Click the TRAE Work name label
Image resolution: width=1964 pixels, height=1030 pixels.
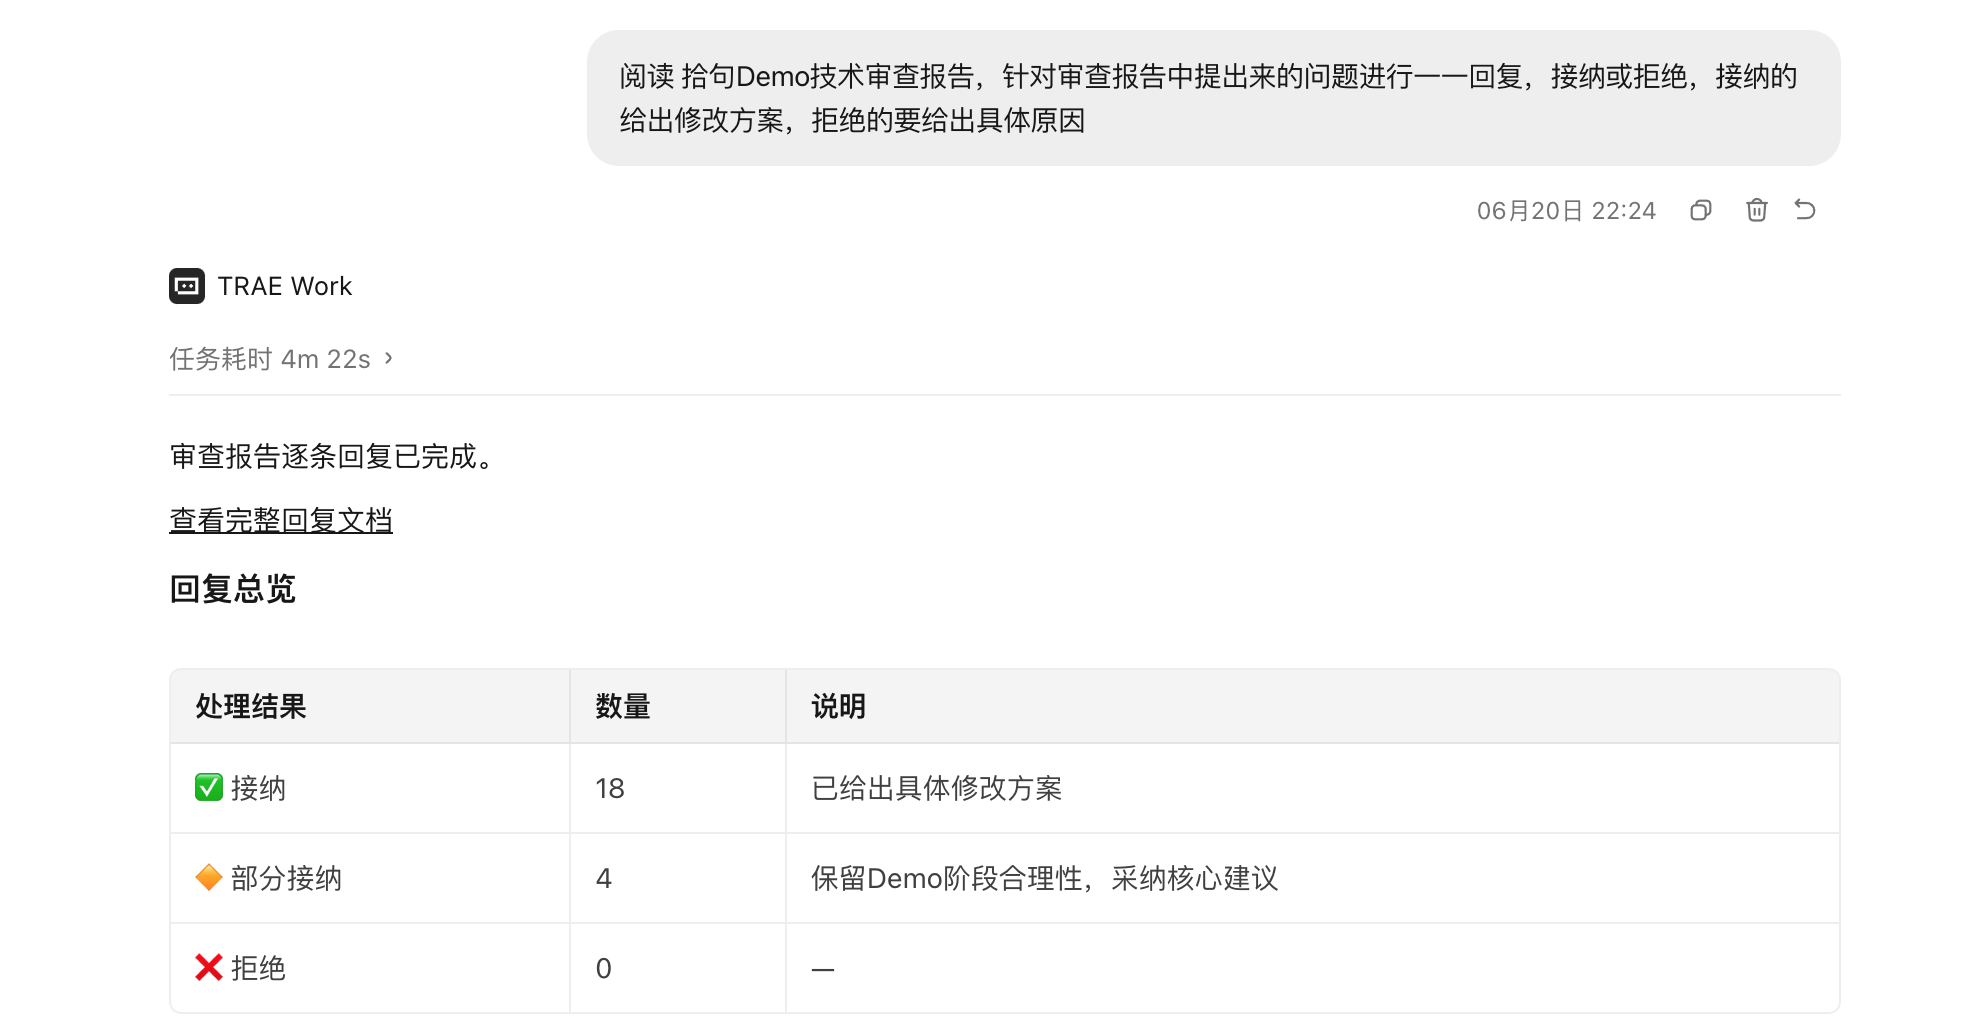pos(285,286)
